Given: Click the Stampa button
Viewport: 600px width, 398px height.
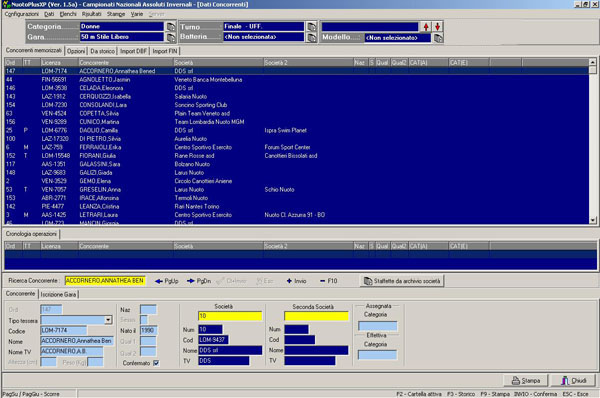Looking at the screenshot, I should [x=526, y=380].
